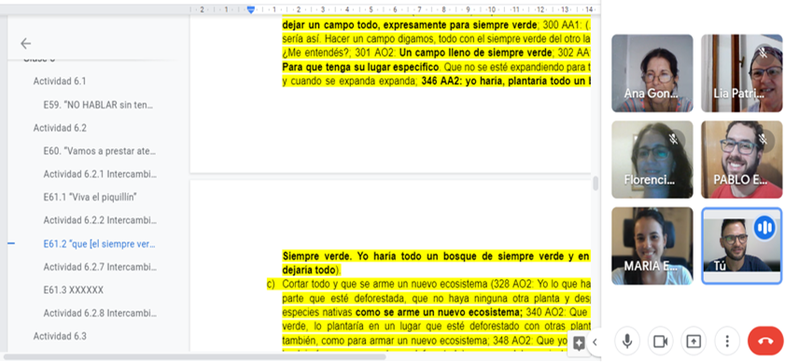Click the muted mic icon on Lia's tile
Viewport: 800px width, 362px height.
pos(763,53)
